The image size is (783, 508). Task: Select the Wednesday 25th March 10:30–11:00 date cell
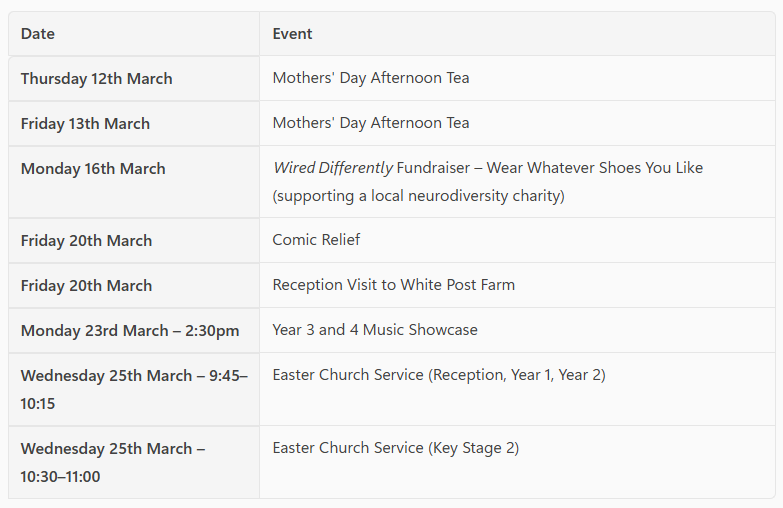click(112, 462)
